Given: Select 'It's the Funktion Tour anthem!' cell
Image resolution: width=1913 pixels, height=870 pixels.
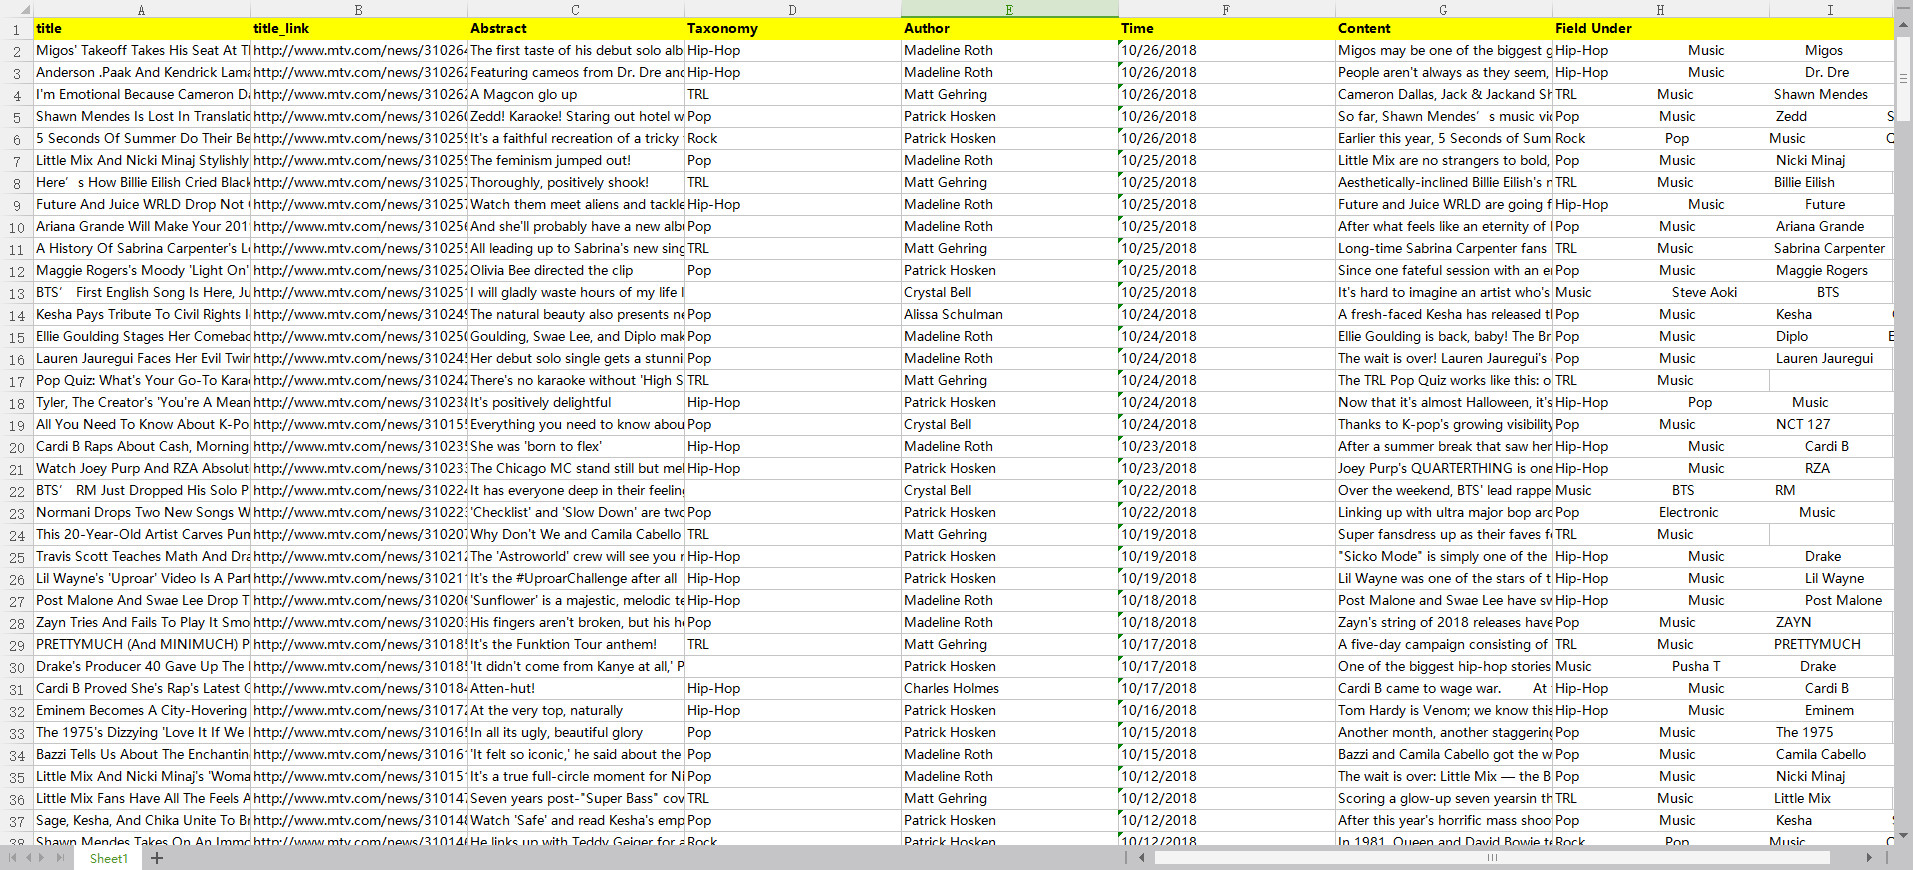Looking at the screenshot, I should tap(576, 645).
